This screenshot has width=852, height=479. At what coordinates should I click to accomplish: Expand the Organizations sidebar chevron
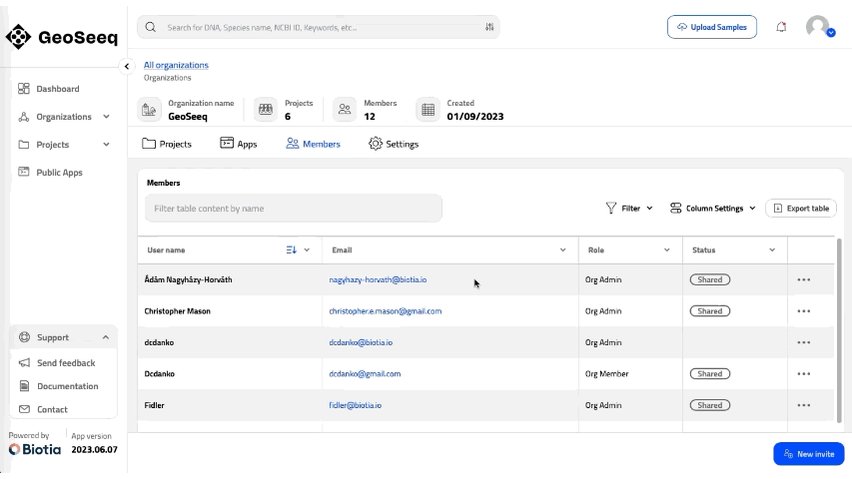pos(106,116)
